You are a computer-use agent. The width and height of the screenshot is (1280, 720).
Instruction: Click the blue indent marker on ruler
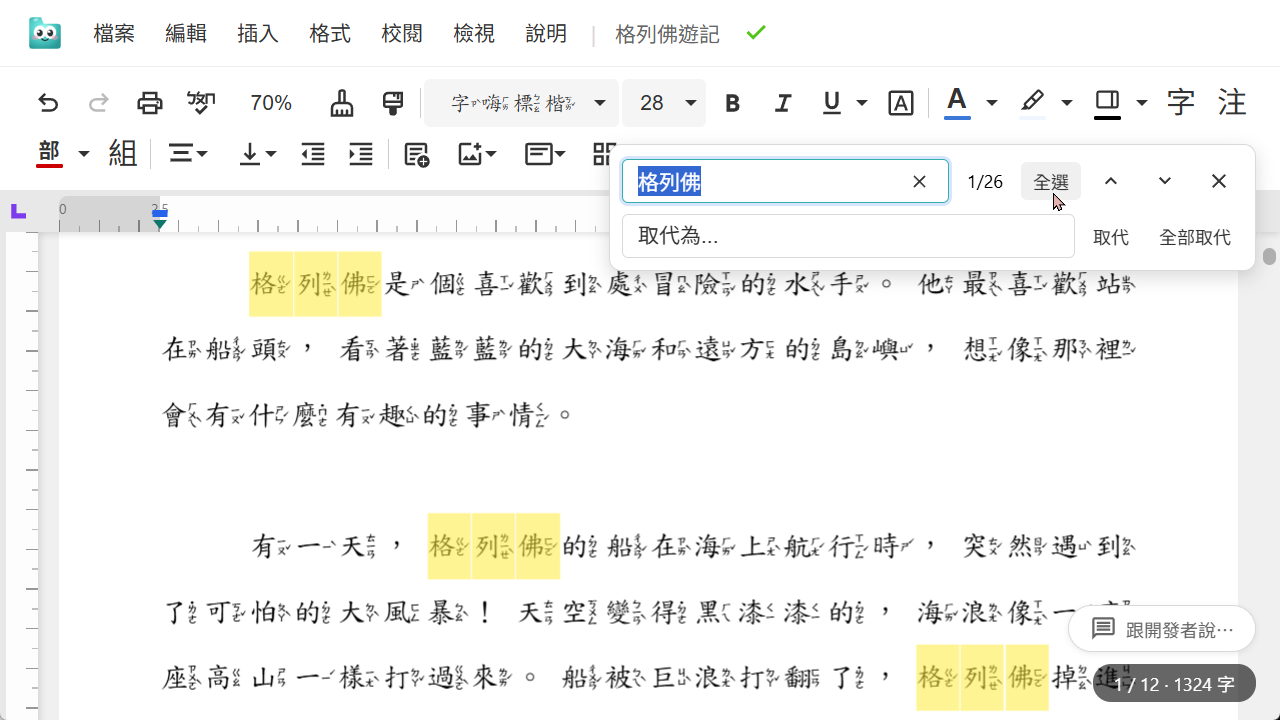(159, 212)
